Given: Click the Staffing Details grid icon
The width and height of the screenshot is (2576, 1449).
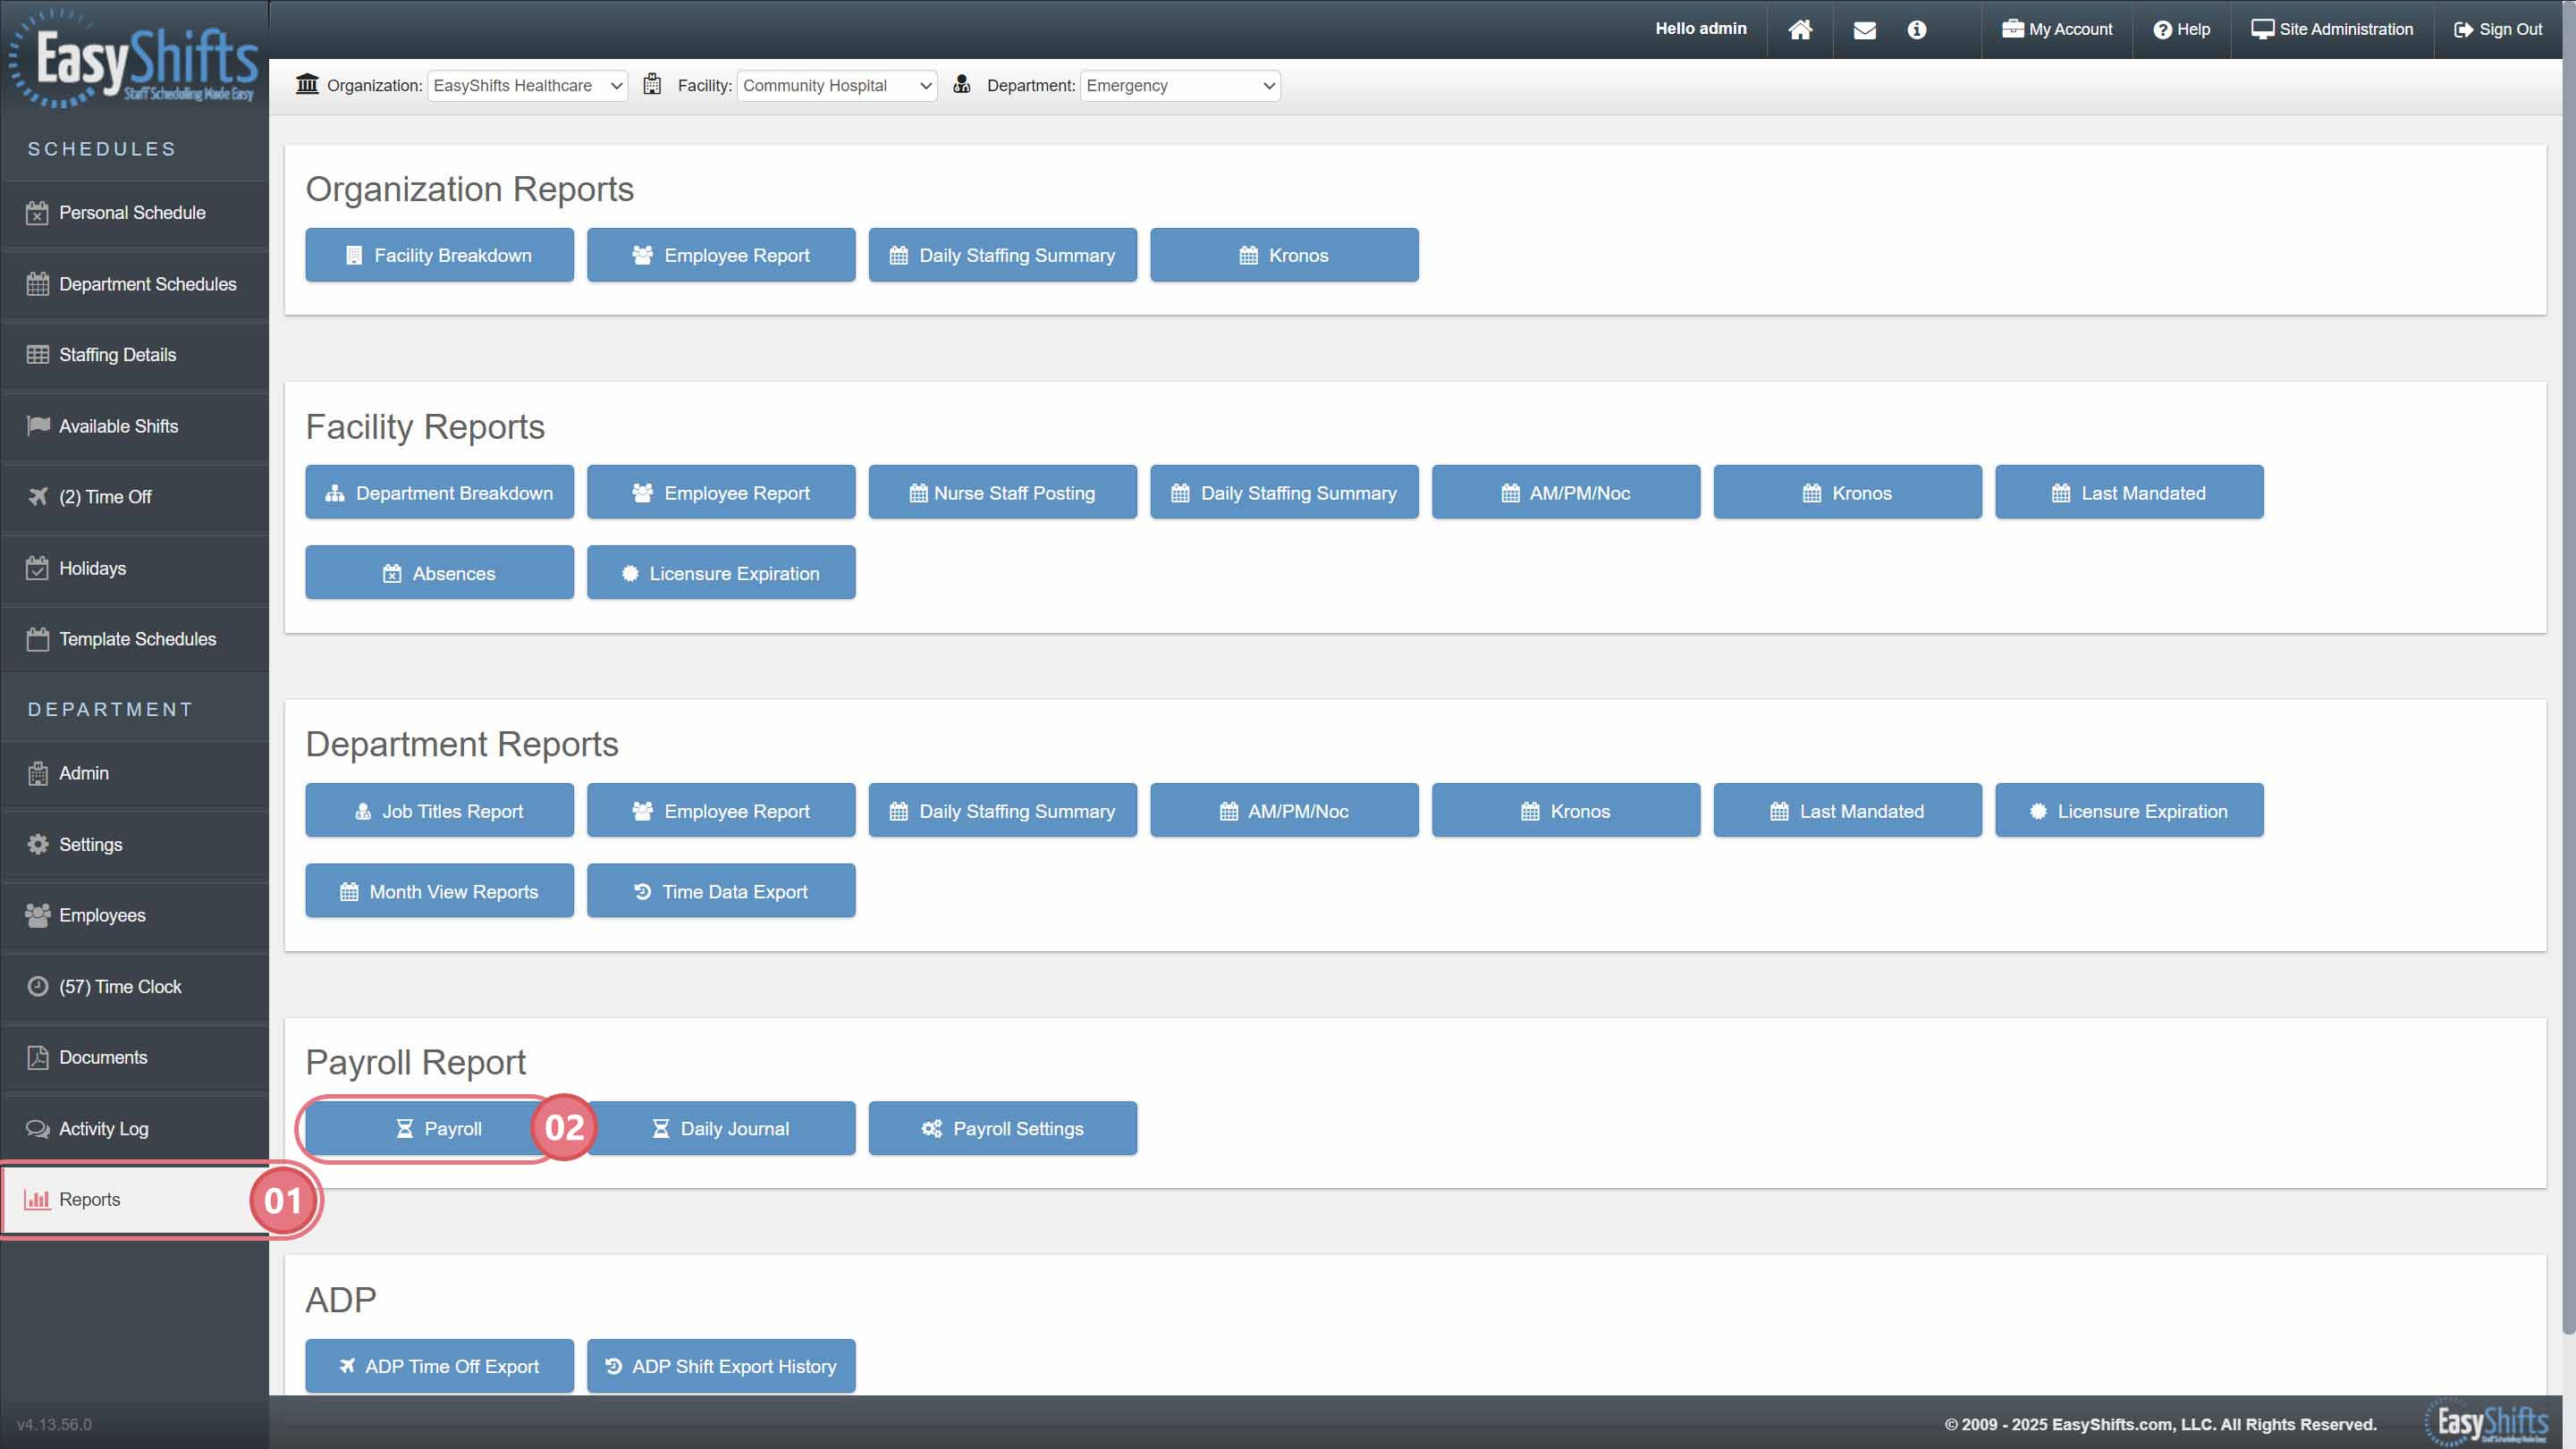Looking at the screenshot, I should (x=38, y=355).
